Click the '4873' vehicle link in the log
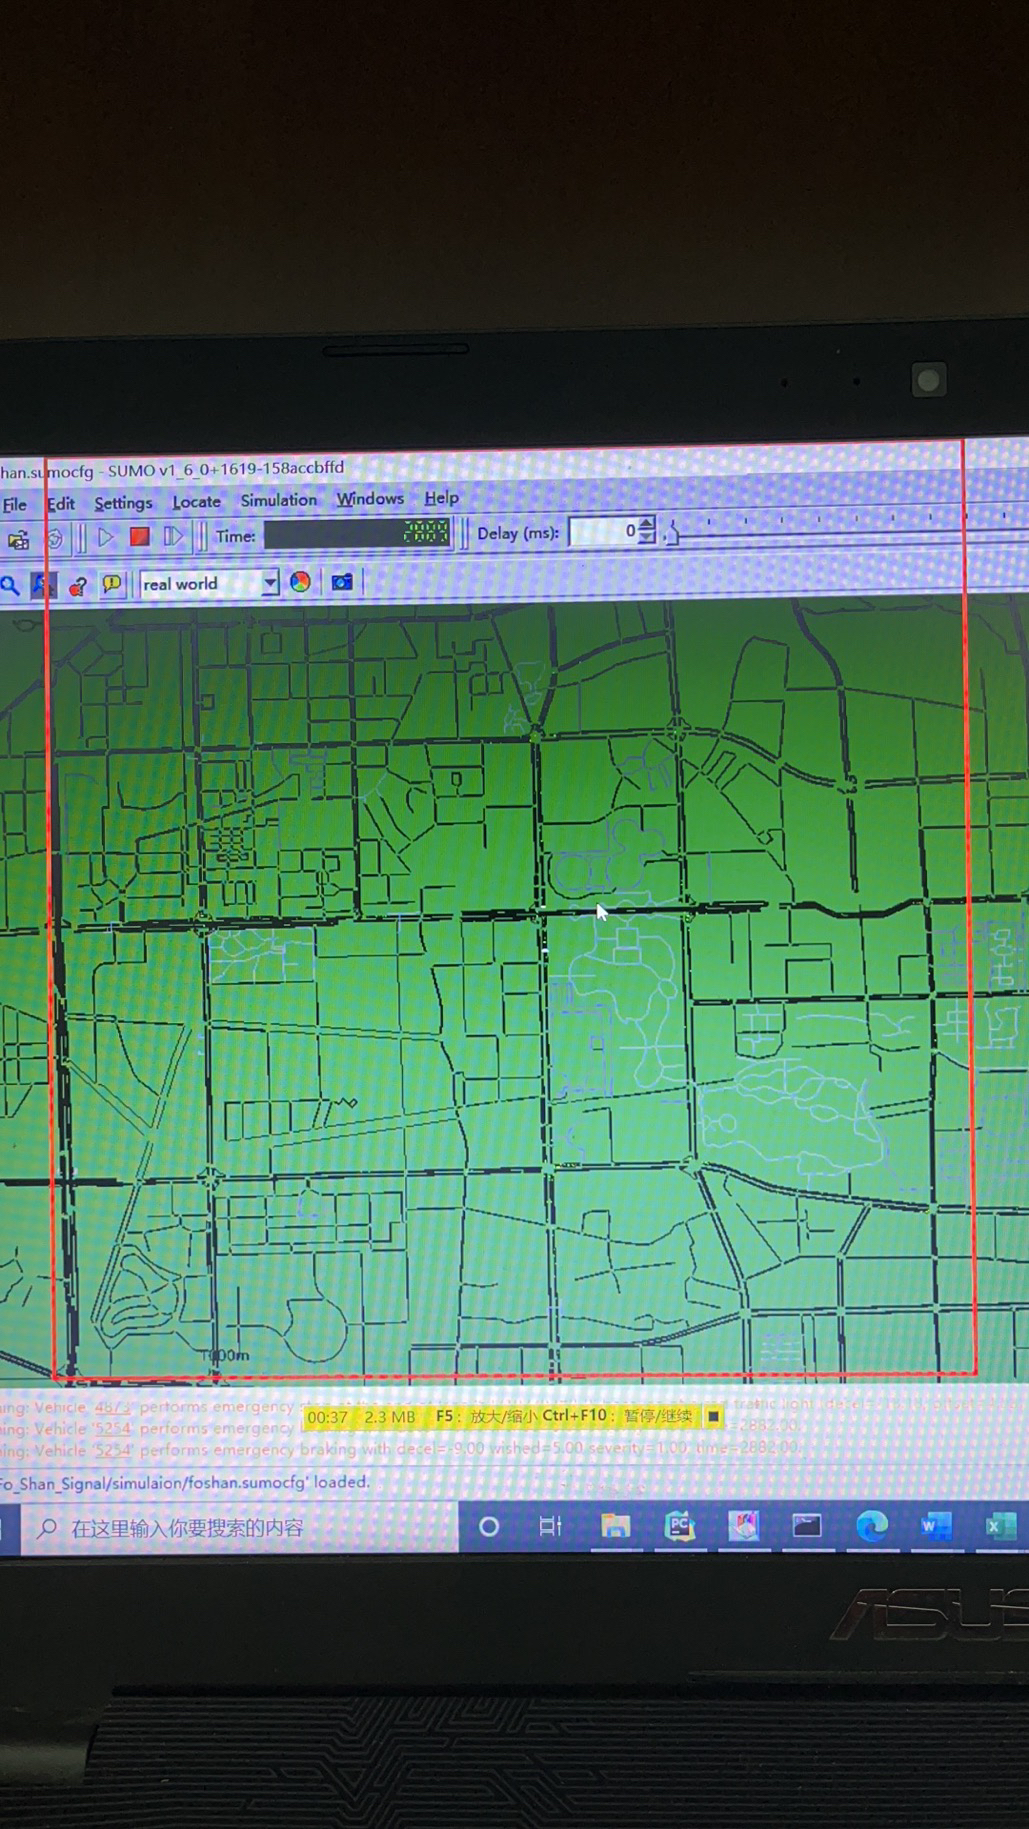The height and width of the screenshot is (1829, 1029). 113,1407
